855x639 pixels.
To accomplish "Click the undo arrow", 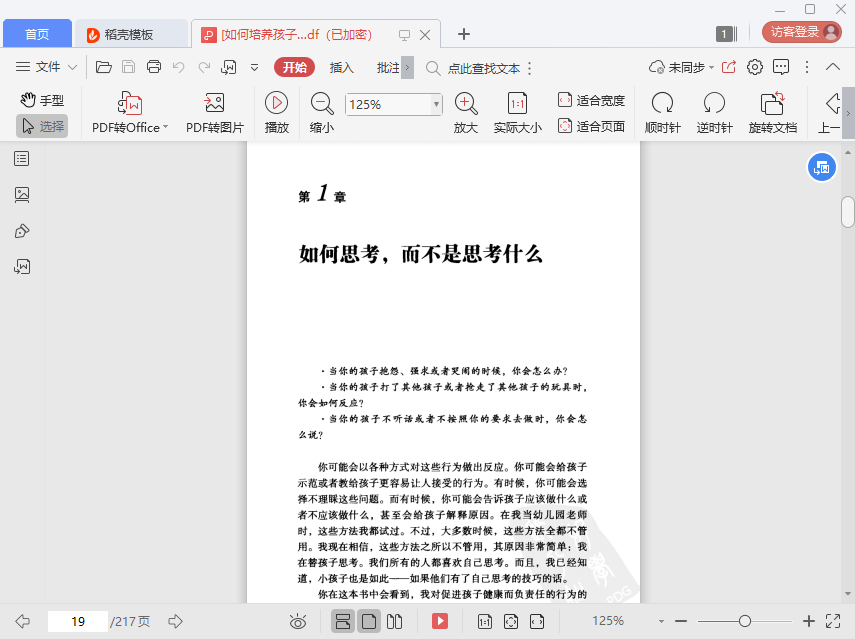I will [x=178, y=67].
